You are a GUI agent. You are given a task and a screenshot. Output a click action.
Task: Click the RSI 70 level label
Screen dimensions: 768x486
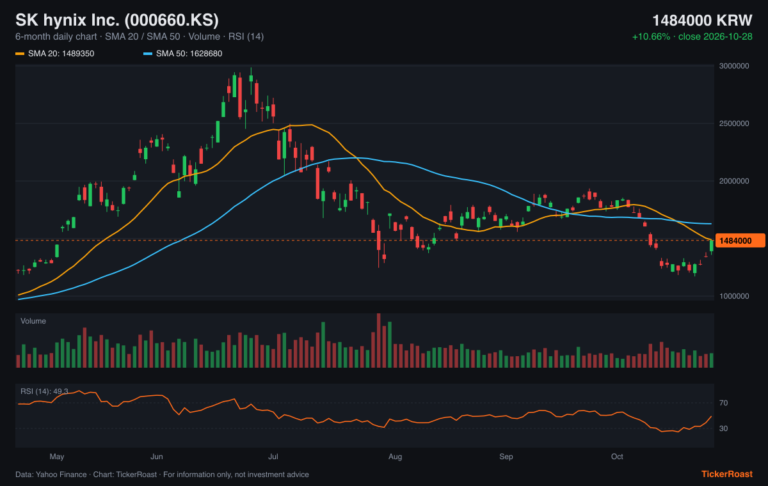coord(723,403)
